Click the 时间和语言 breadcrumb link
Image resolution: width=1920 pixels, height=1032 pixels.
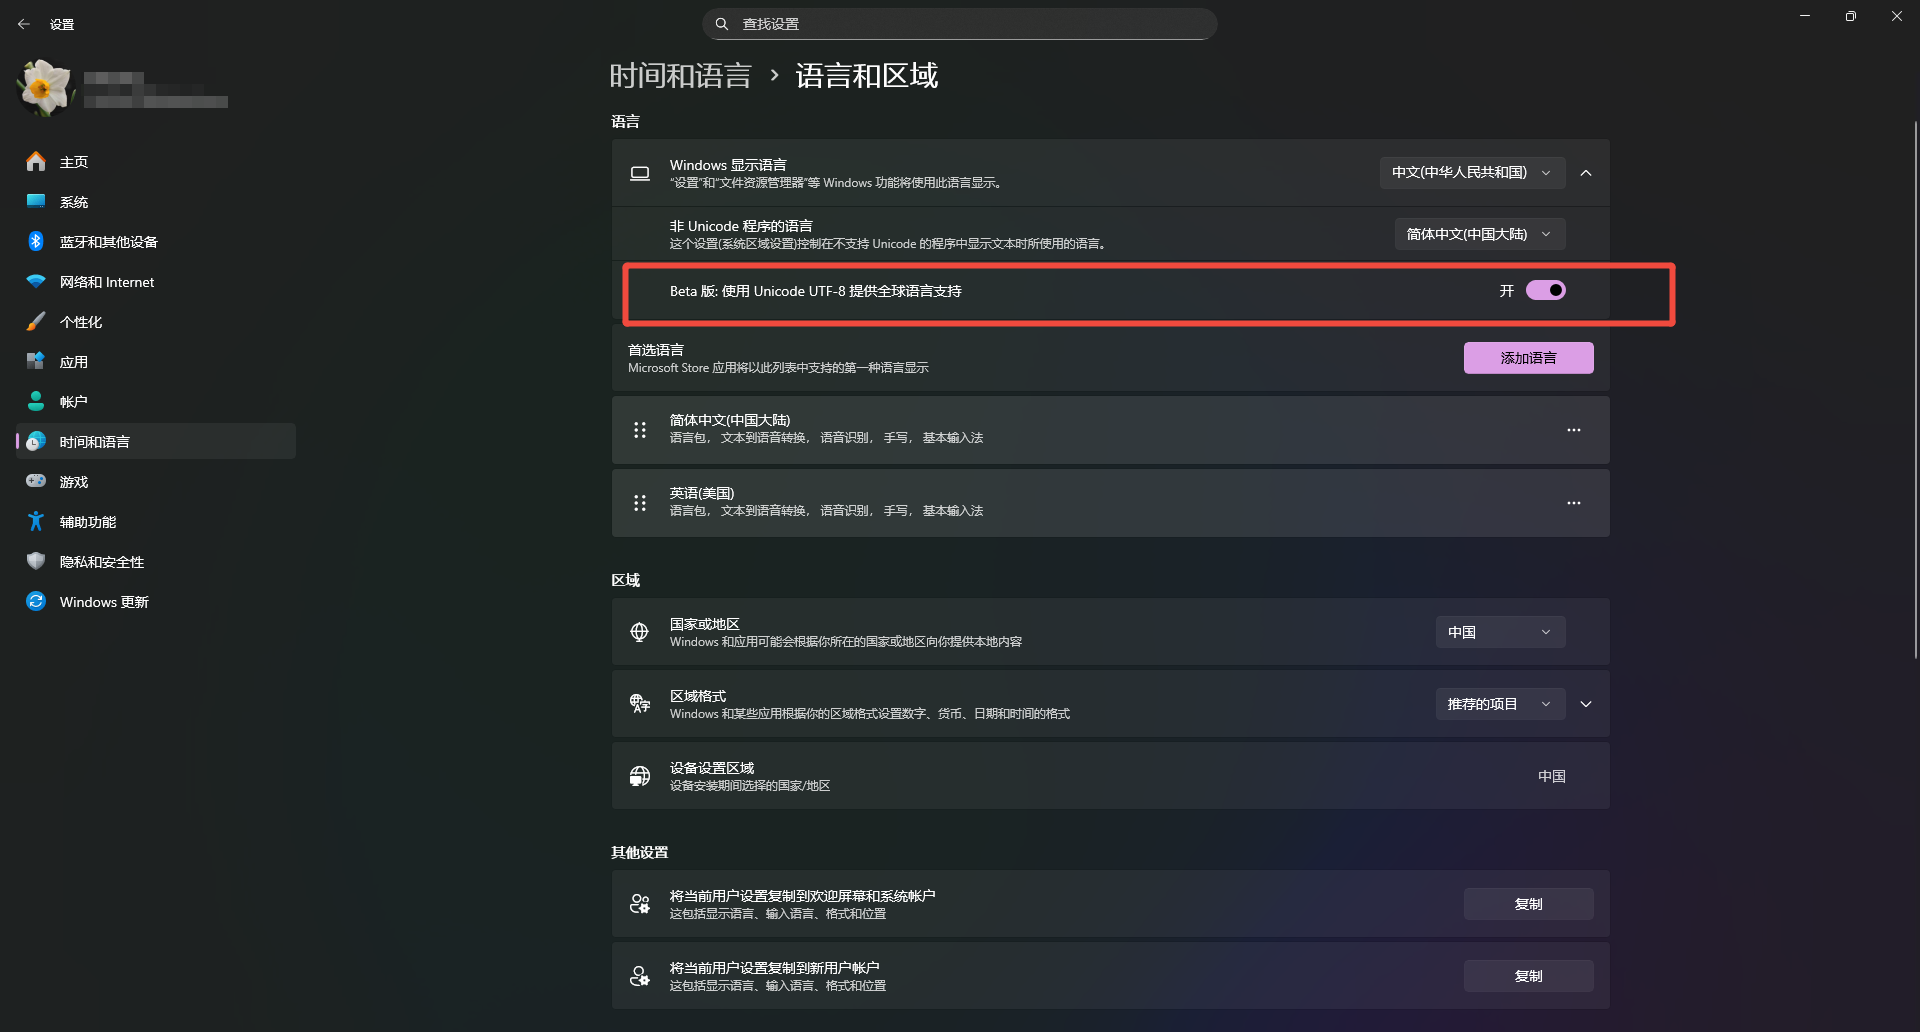tap(680, 76)
